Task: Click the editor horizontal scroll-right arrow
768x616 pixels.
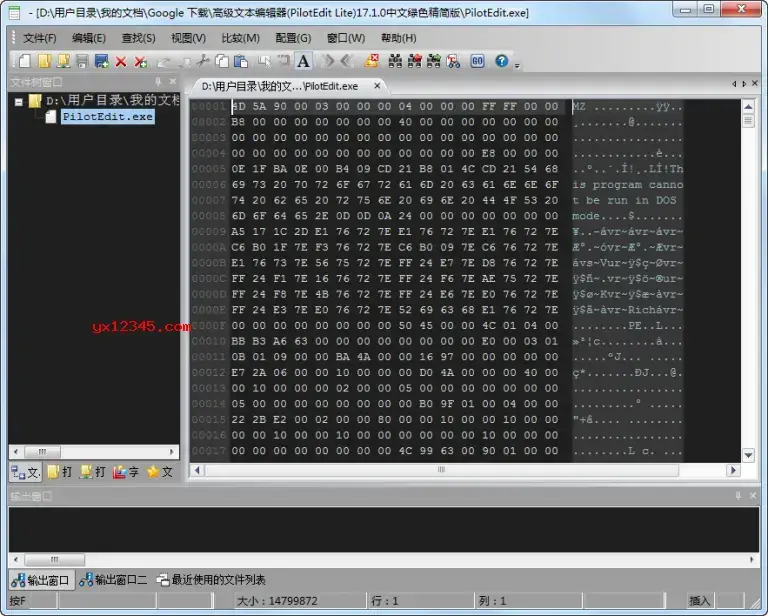Action: [x=733, y=470]
